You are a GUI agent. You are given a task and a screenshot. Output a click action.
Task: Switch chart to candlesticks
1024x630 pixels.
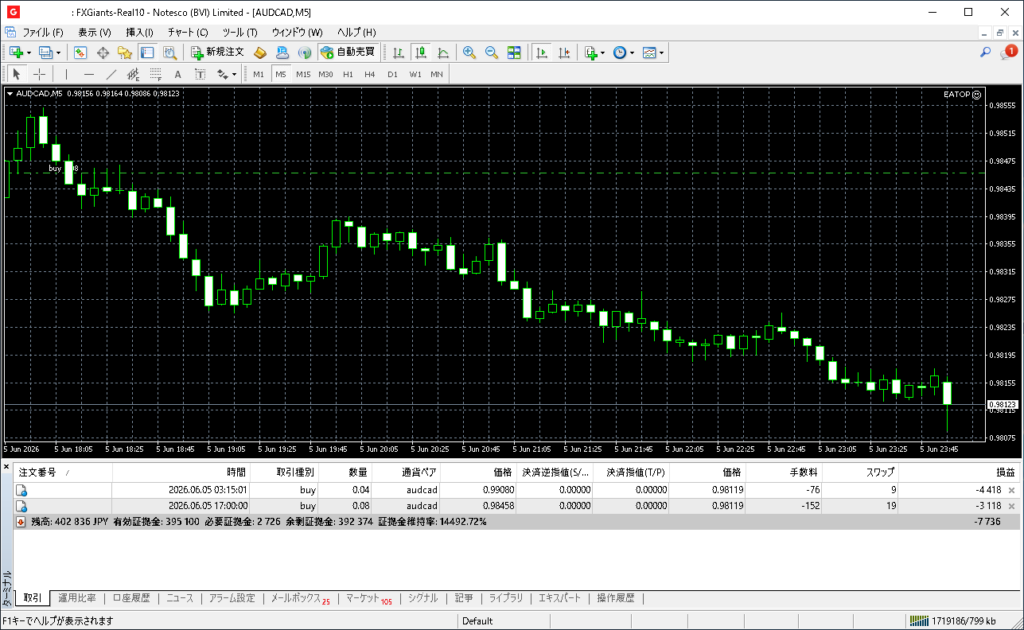(421, 53)
